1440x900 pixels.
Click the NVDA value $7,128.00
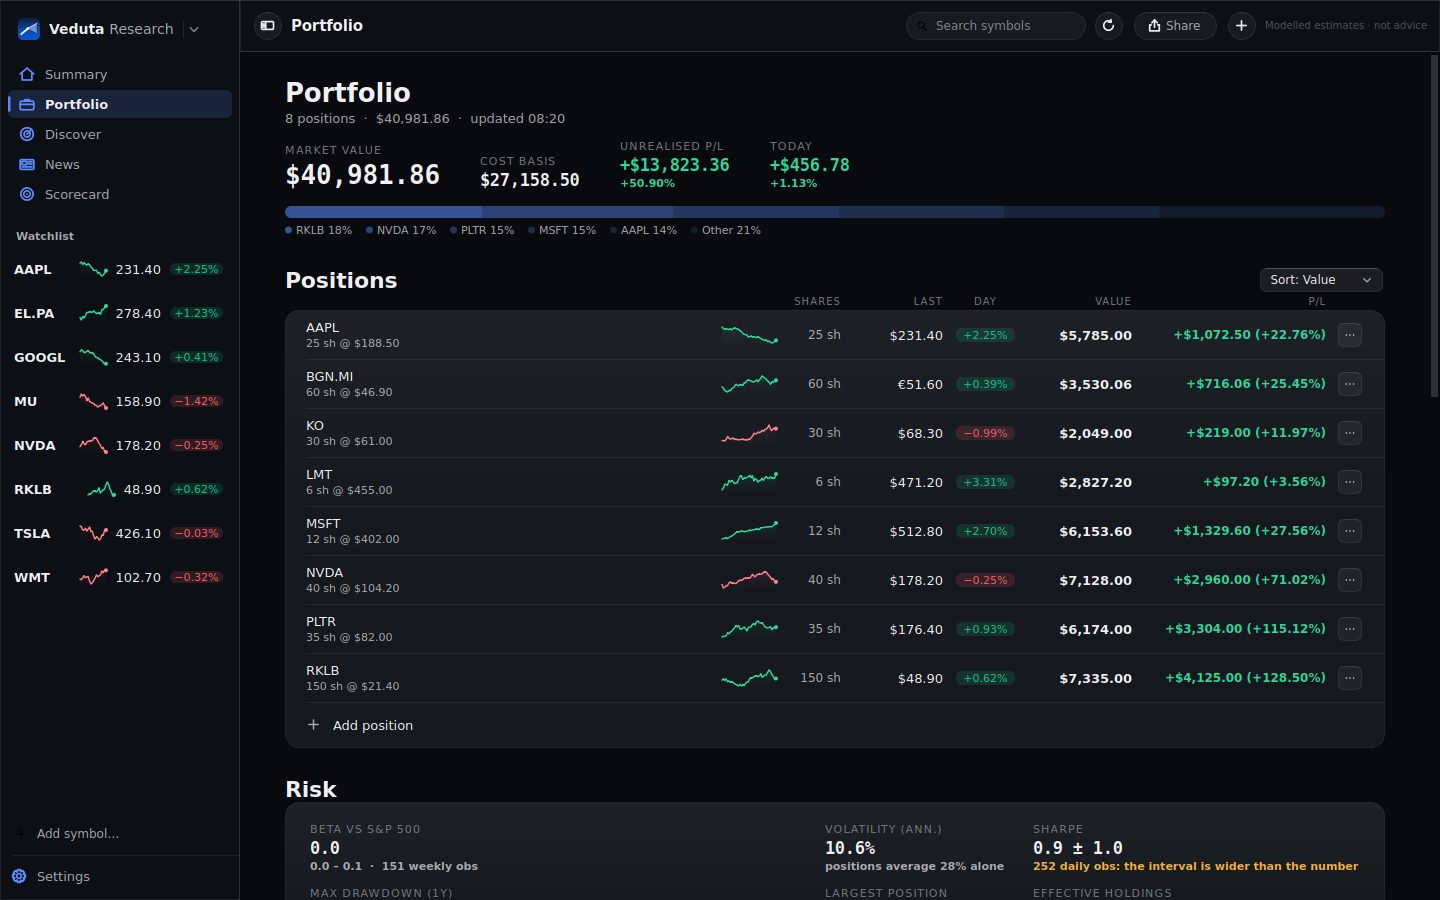click(x=1095, y=580)
